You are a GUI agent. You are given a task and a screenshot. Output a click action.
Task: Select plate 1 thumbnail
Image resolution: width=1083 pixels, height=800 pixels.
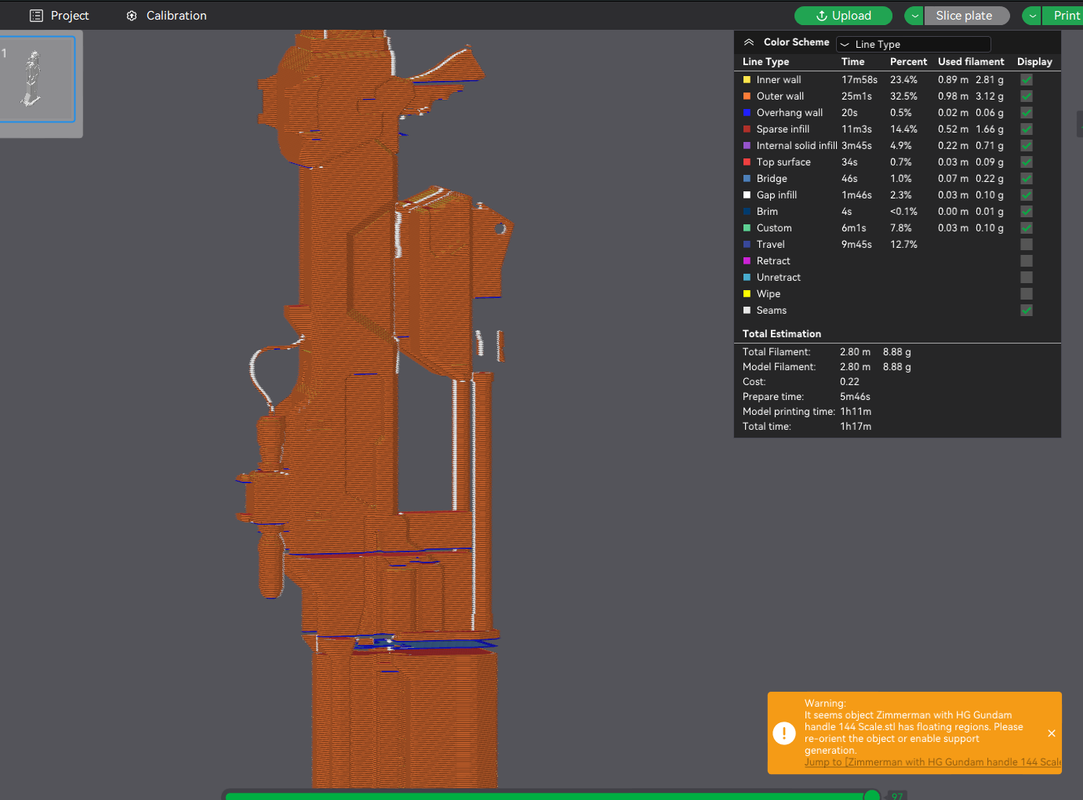click(37, 79)
